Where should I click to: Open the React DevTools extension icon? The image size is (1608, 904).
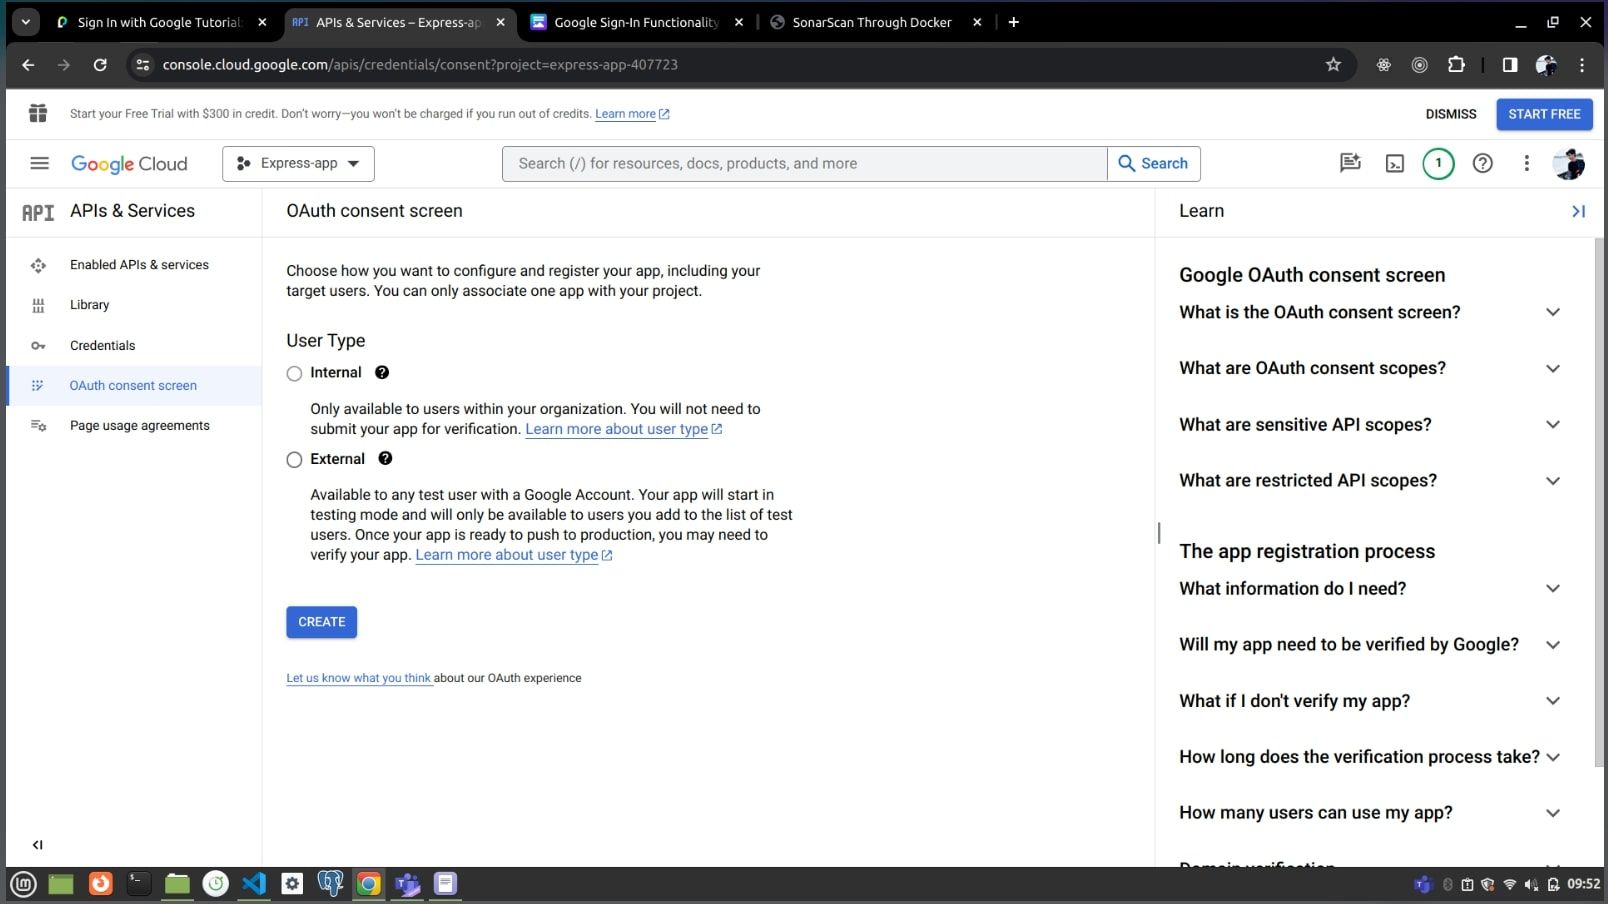pyautogui.click(x=1384, y=65)
